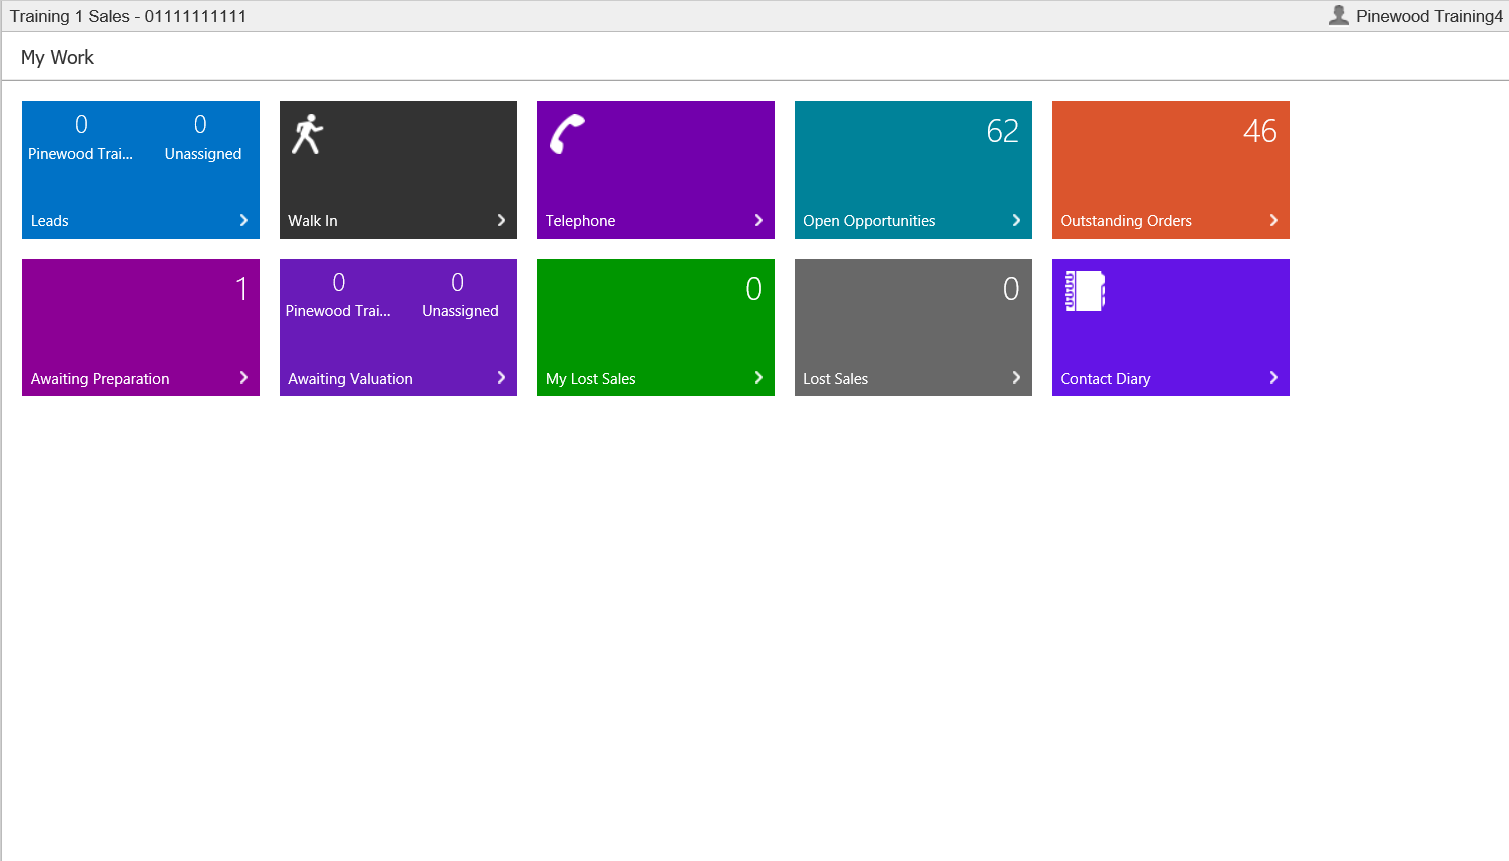Viewport: 1509px width, 861px height.
Task: Open the Outstanding Orders tile arrow
Action: [x=1273, y=220]
